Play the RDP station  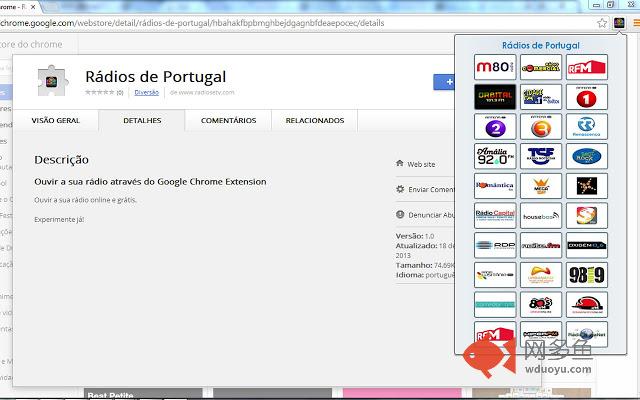tap(495, 245)
